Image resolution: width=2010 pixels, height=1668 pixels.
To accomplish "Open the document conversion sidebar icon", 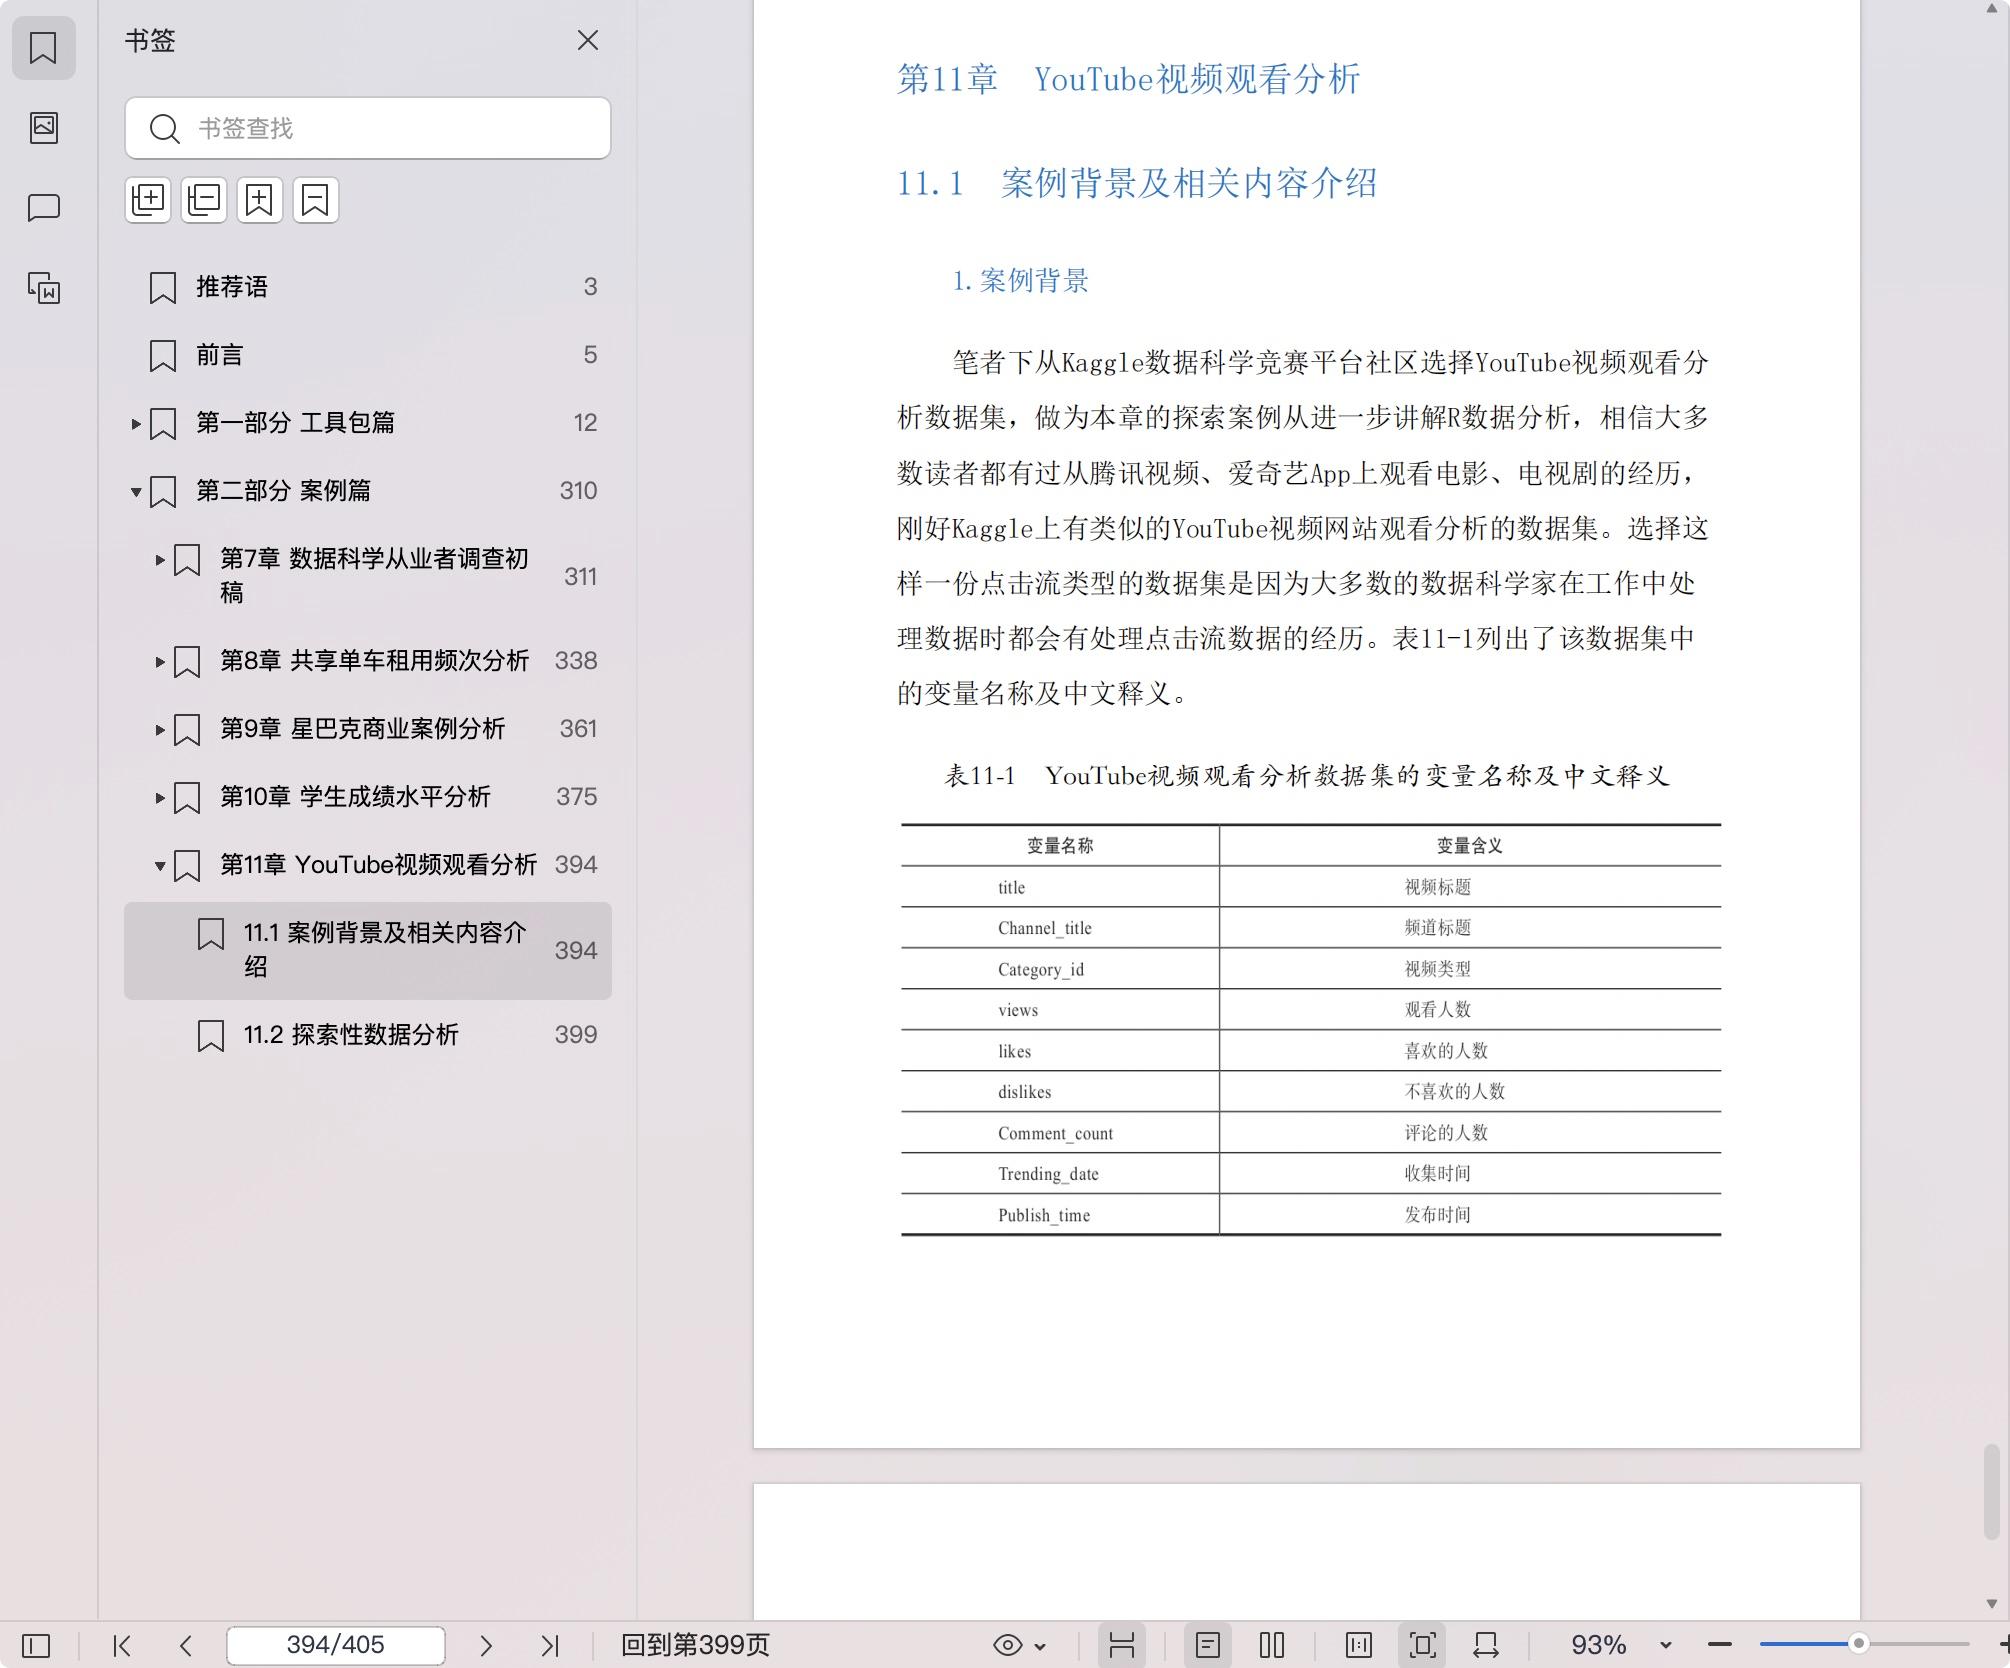I will 43,288.
